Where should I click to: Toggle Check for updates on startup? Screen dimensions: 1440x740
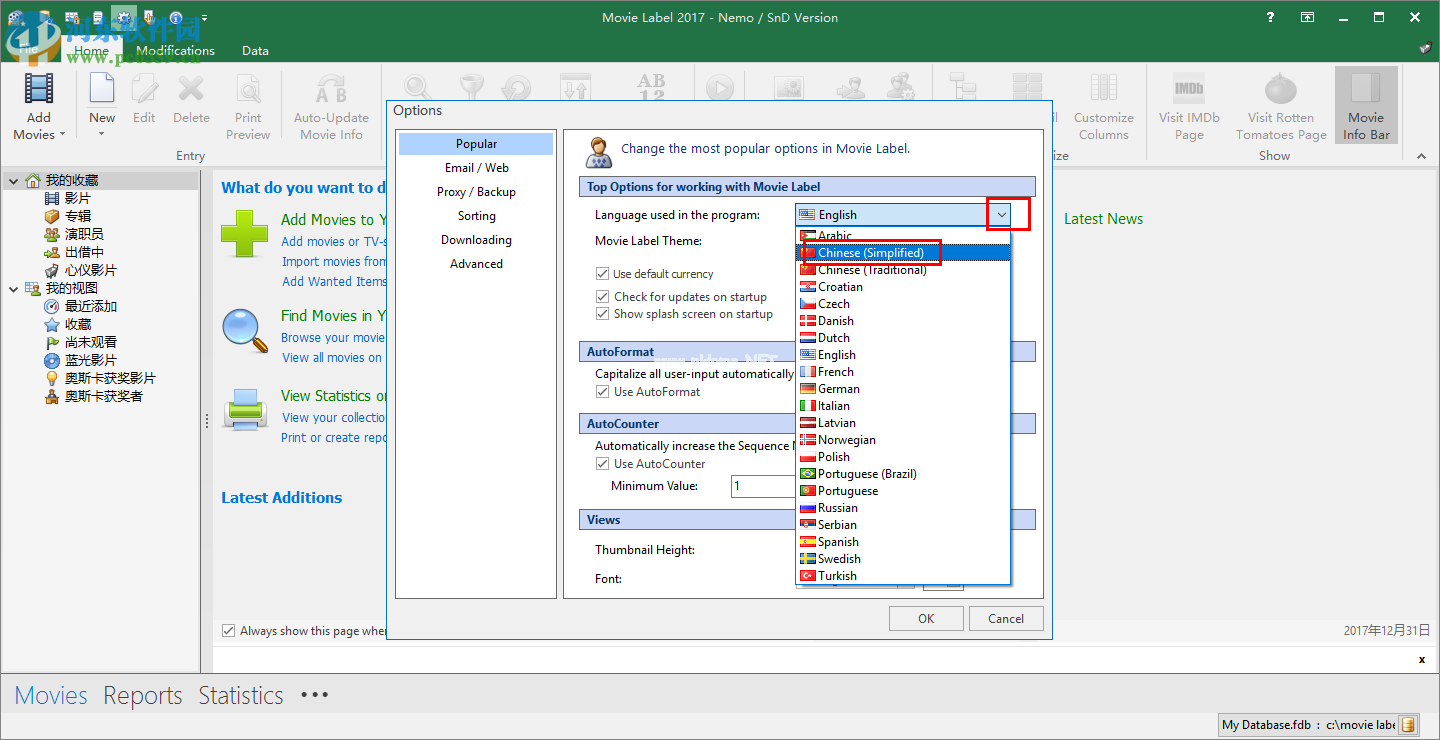[x=602, y=297]
